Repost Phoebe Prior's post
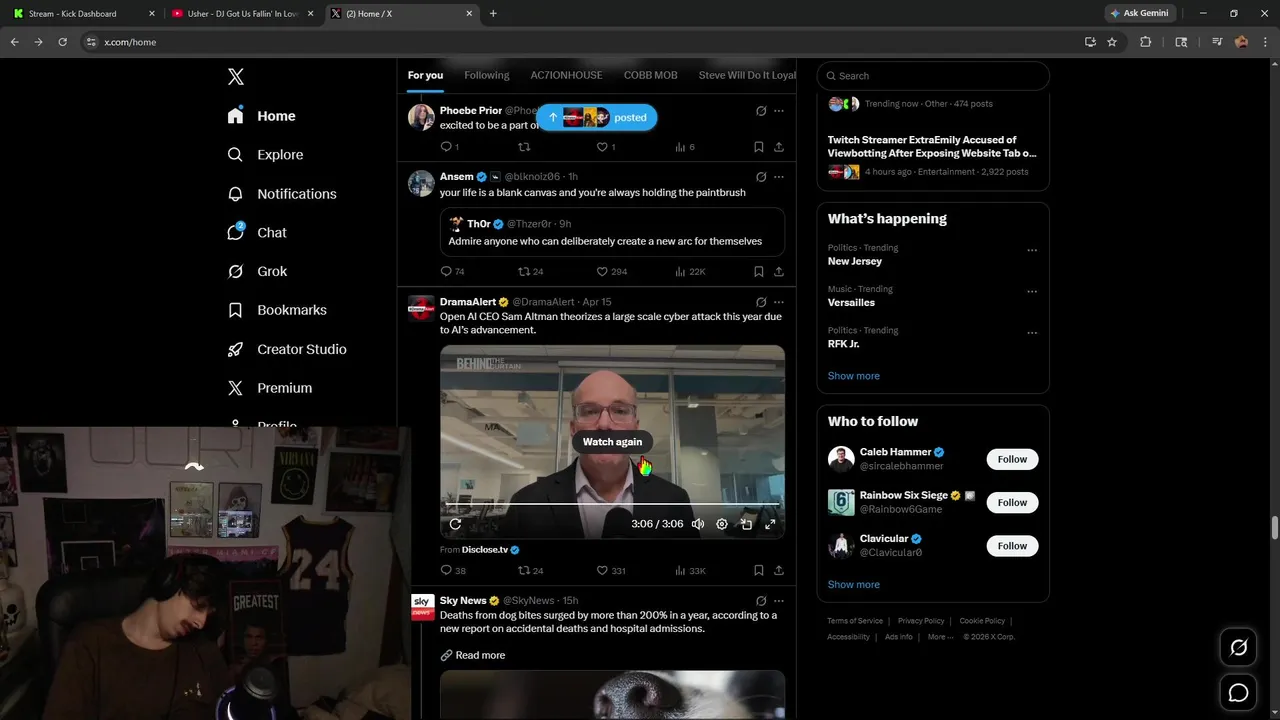This screenshot has height=720, width=1280. pos(524,147)
